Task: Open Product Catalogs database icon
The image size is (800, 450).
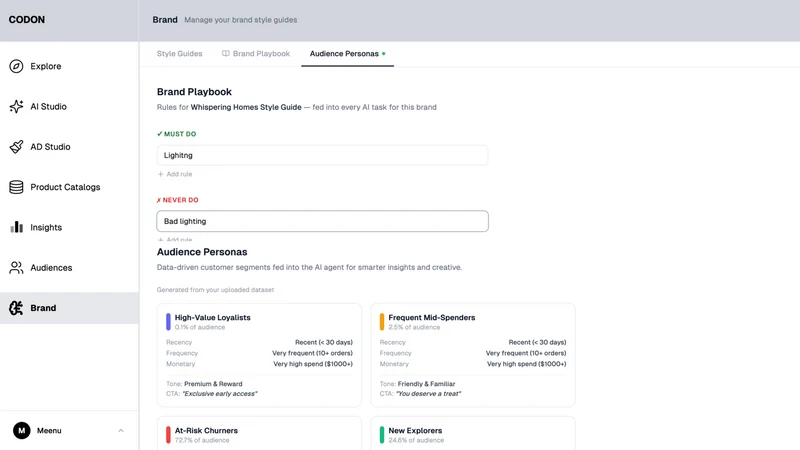Action: click(x=16, y=187)
